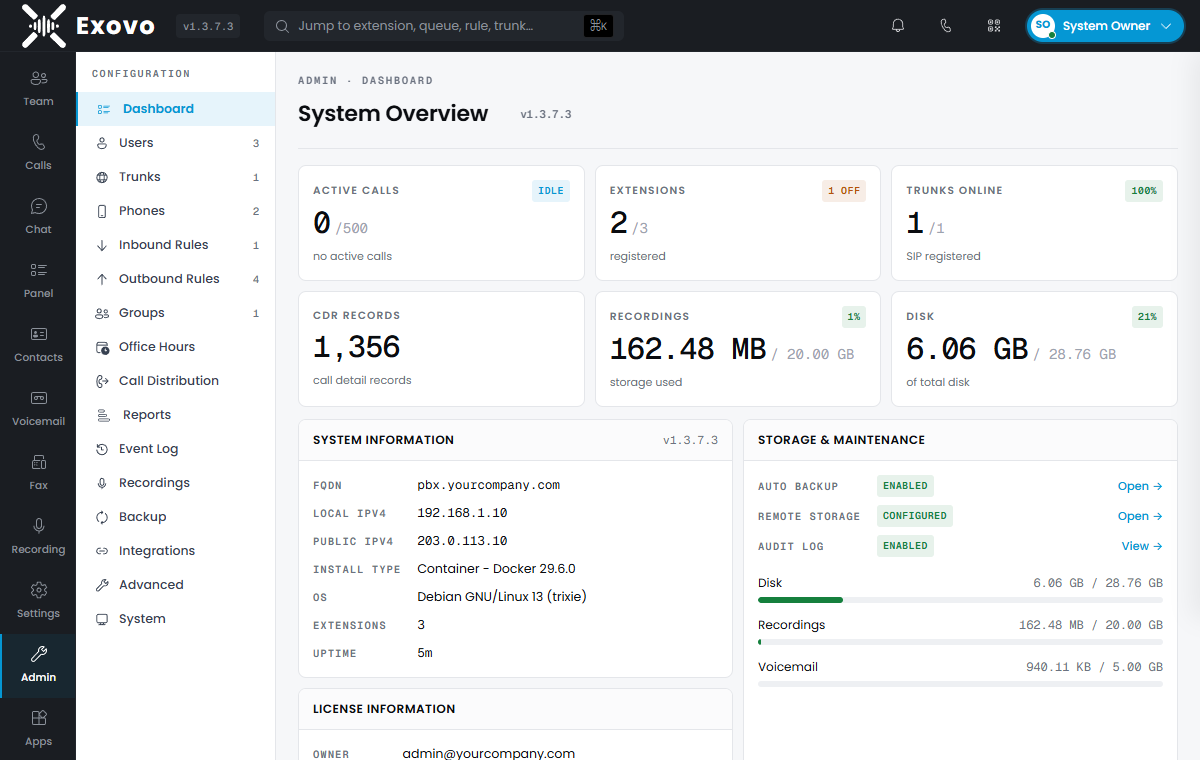Open Chat in left rail

coord(38,216)
